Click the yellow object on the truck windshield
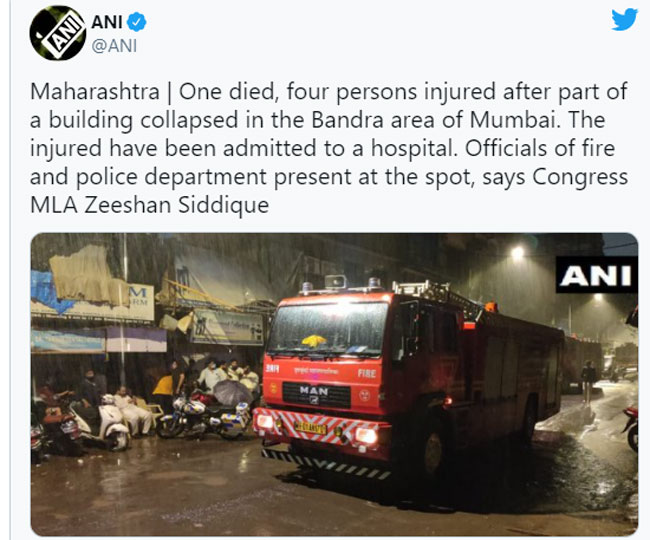Image resolution: width=650 pixels, height=540 pixels. coord(314,341)
